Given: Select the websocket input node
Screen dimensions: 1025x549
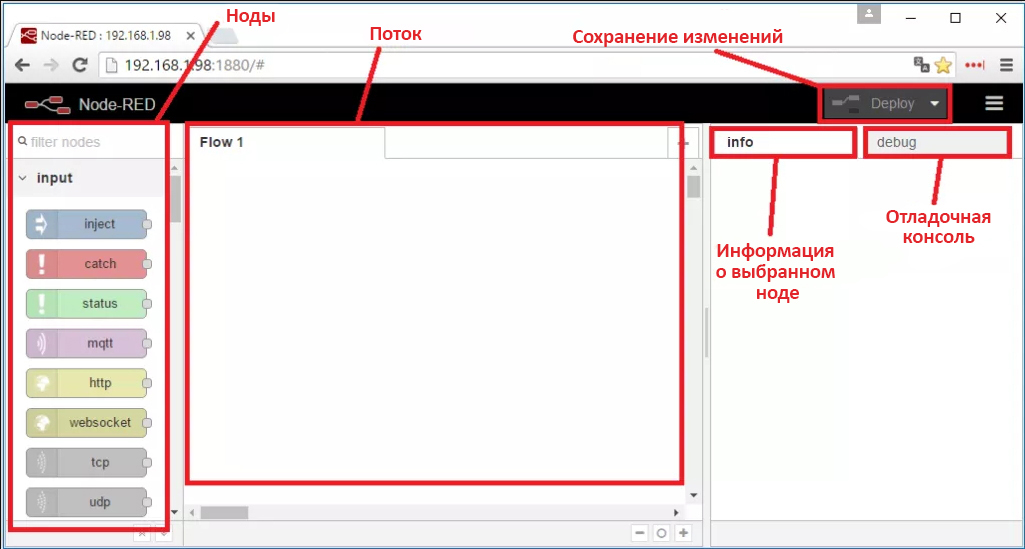Looking at the screenshot, I should click(87, 422).
